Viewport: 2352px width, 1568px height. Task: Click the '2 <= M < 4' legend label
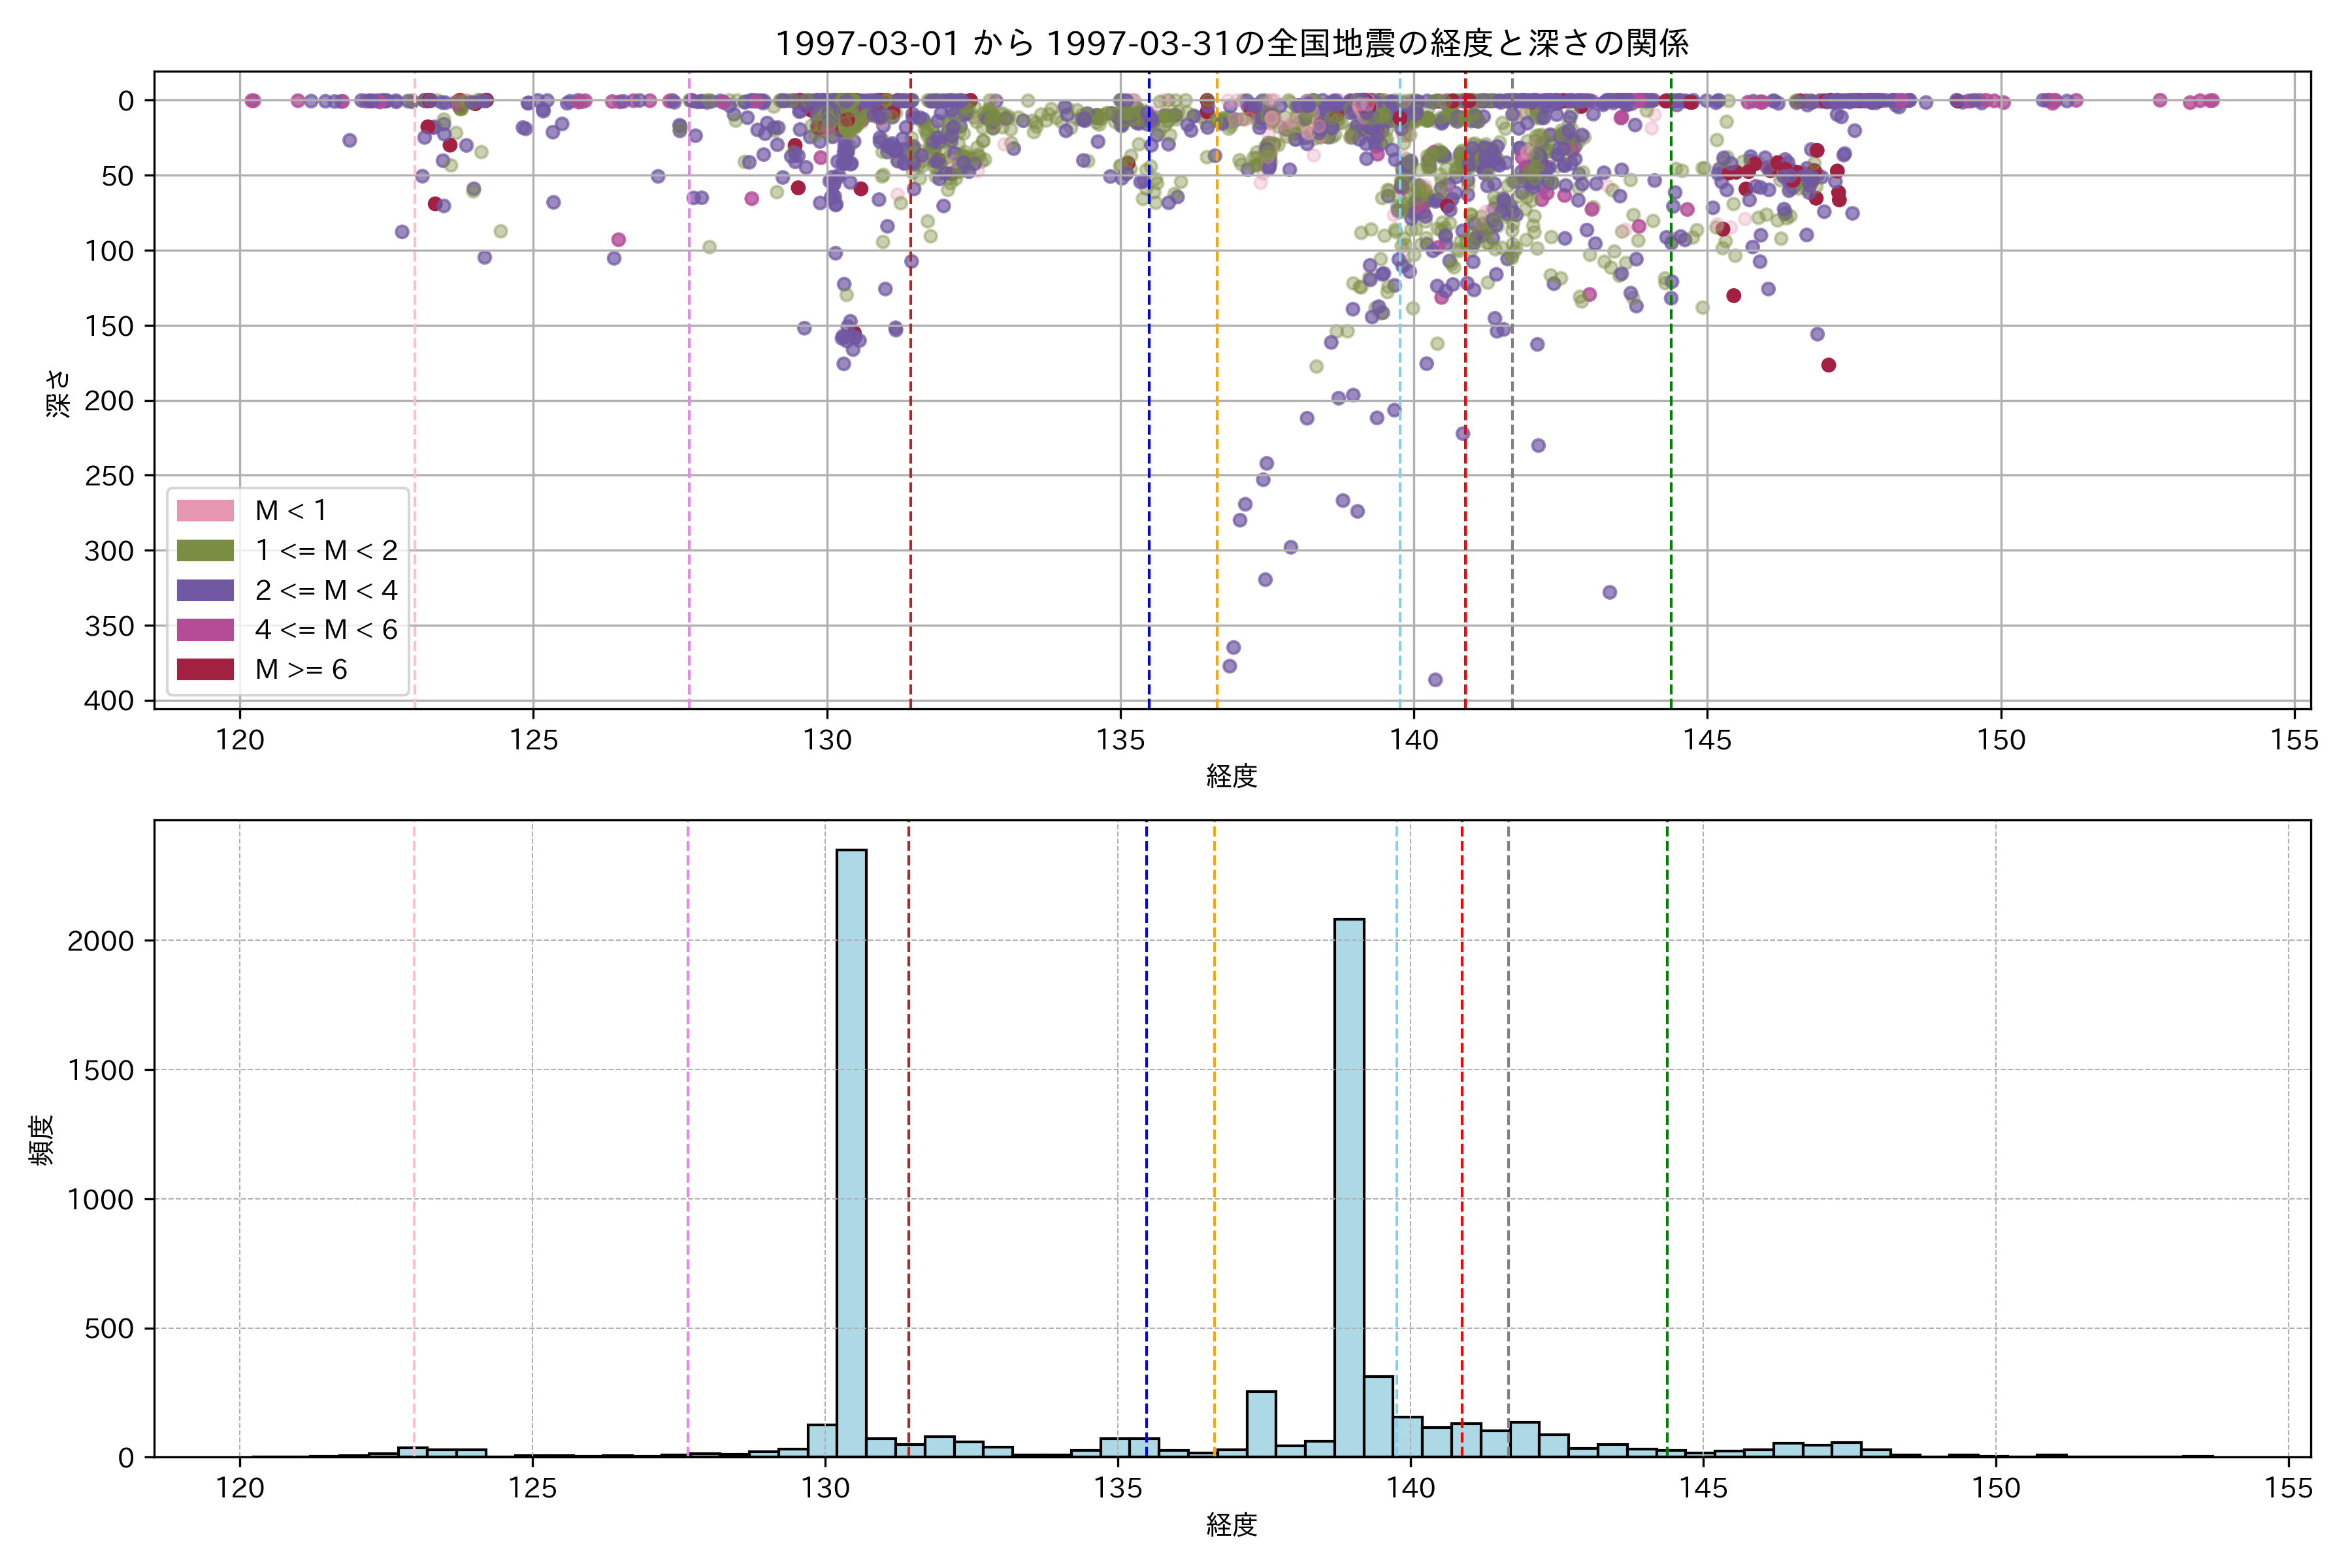point(326,590)
